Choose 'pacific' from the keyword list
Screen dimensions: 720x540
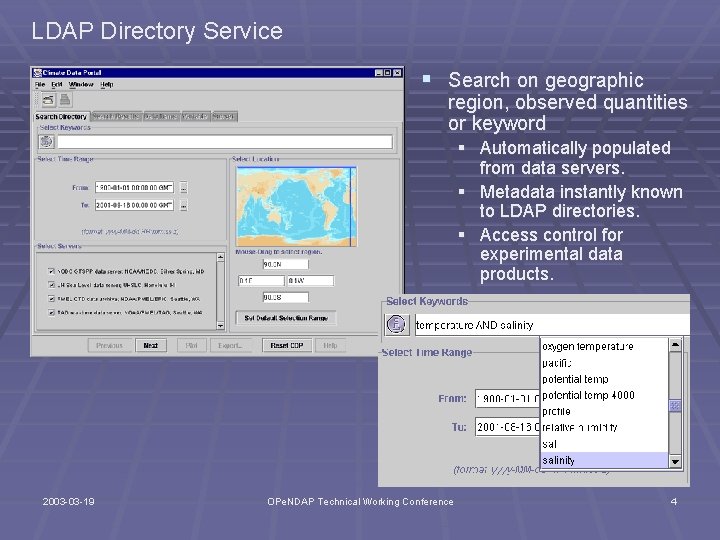tap(604, 363)
